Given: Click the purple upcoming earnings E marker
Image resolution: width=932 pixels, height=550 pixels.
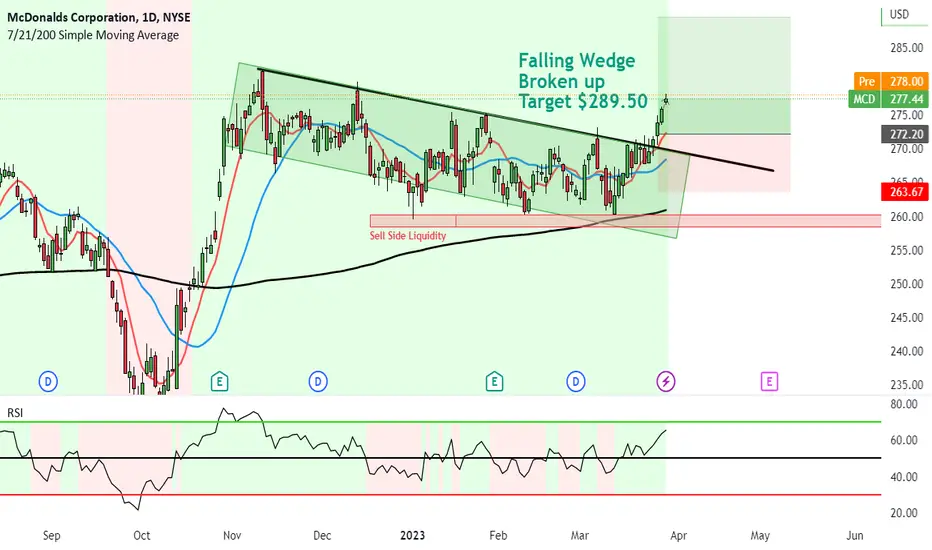Looking at the screenshot, I should coord(769,381).
